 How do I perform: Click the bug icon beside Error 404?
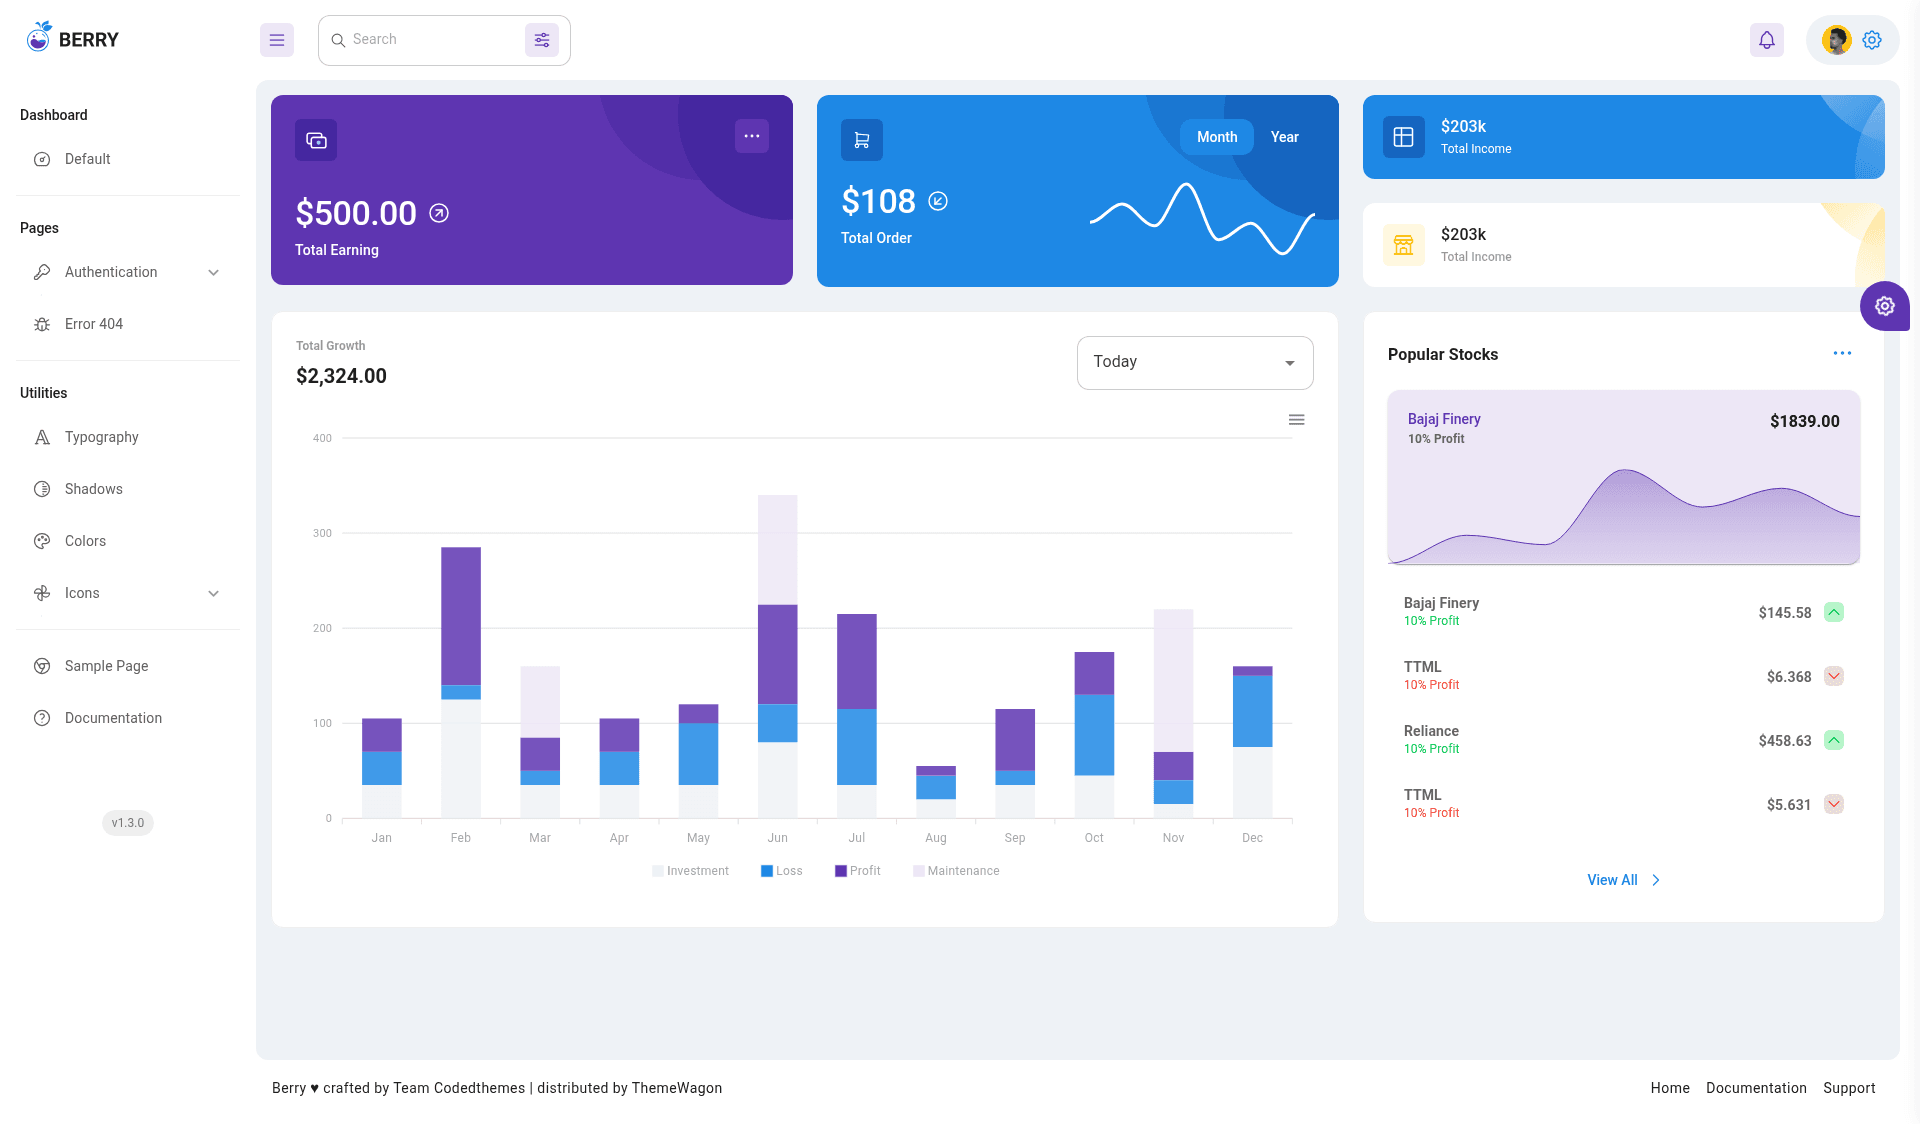42,324
